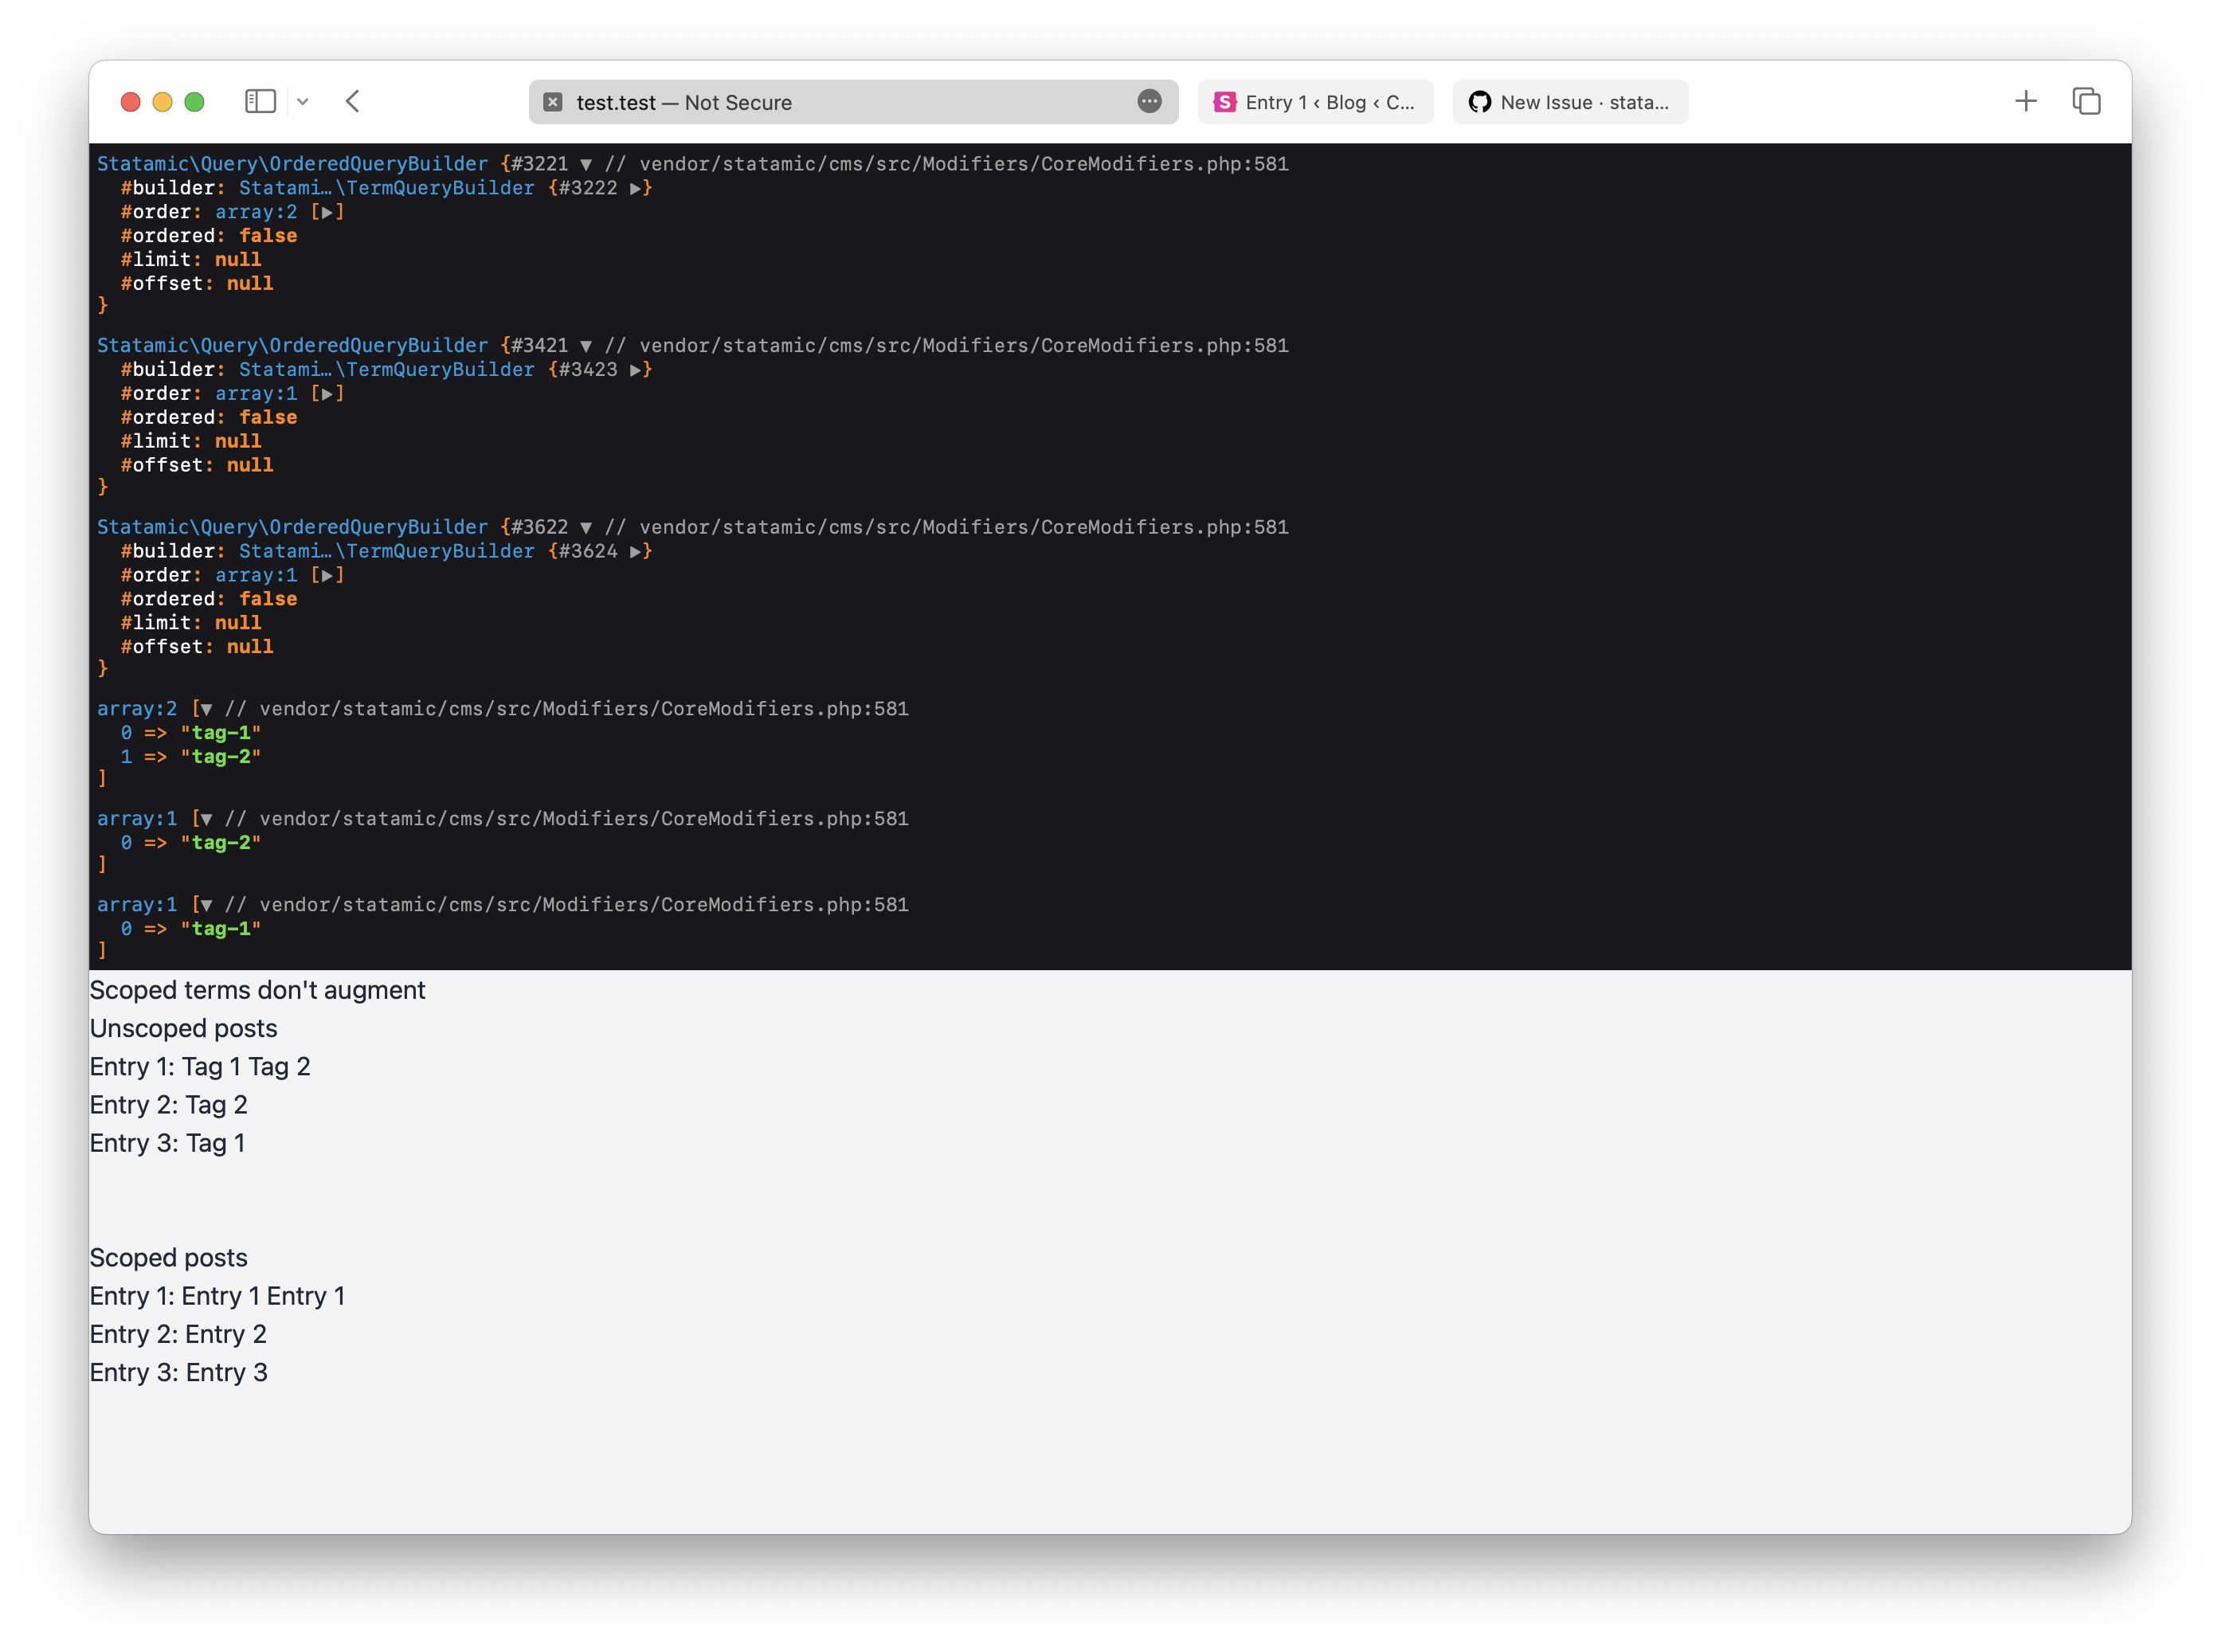The width and height of the screenshot is (2221, 1652).
Task: Collapse the #3622 OrderedQueryBuilder dump
Action: [x=586, y=527]
